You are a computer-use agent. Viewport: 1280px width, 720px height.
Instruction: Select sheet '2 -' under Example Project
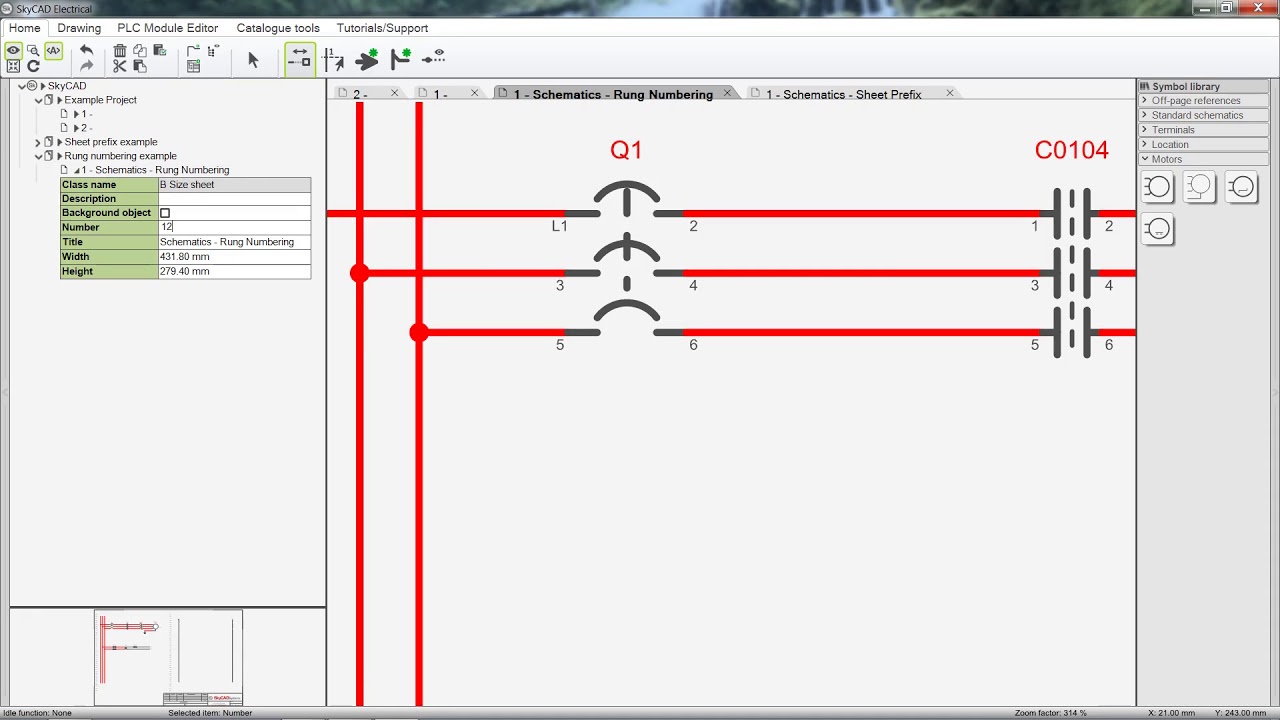[x=86, y=128]
